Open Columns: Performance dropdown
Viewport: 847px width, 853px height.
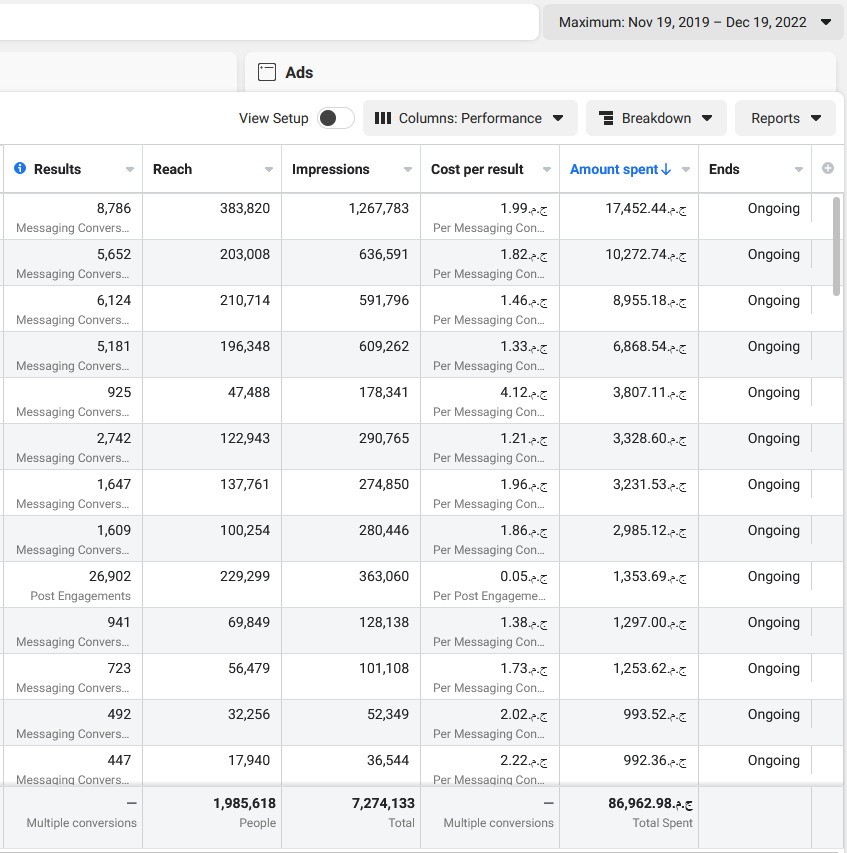(470, 118)
